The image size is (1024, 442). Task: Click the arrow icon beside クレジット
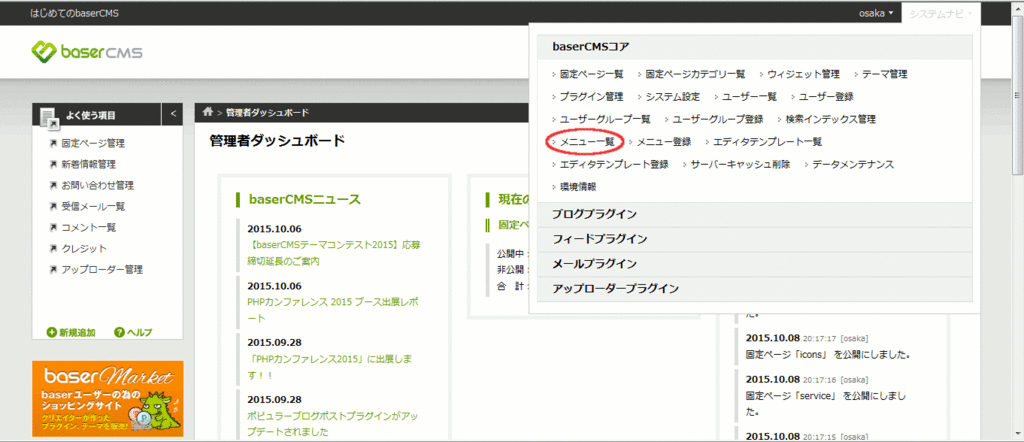click(x=53, y=248)
